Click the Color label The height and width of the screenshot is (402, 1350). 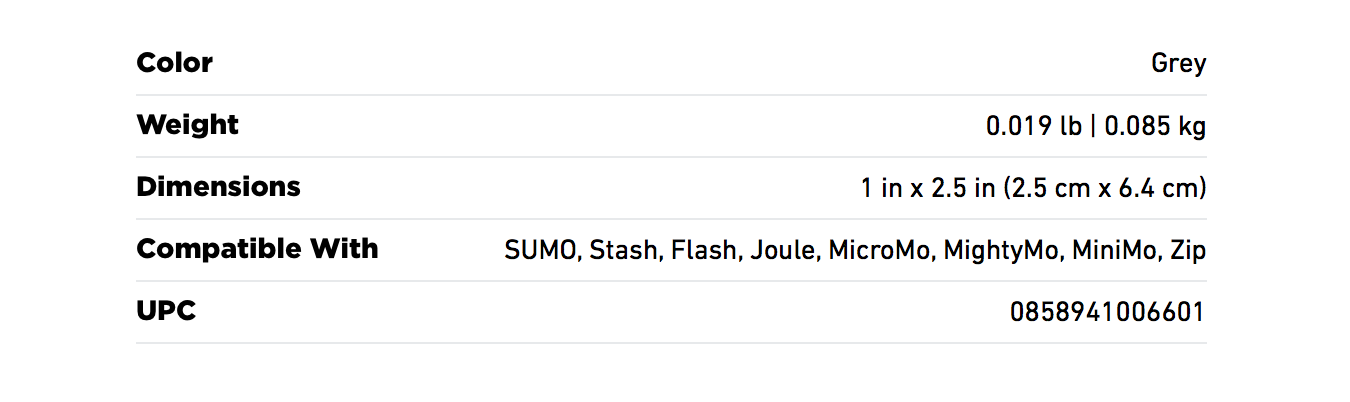tap(174, 63)
